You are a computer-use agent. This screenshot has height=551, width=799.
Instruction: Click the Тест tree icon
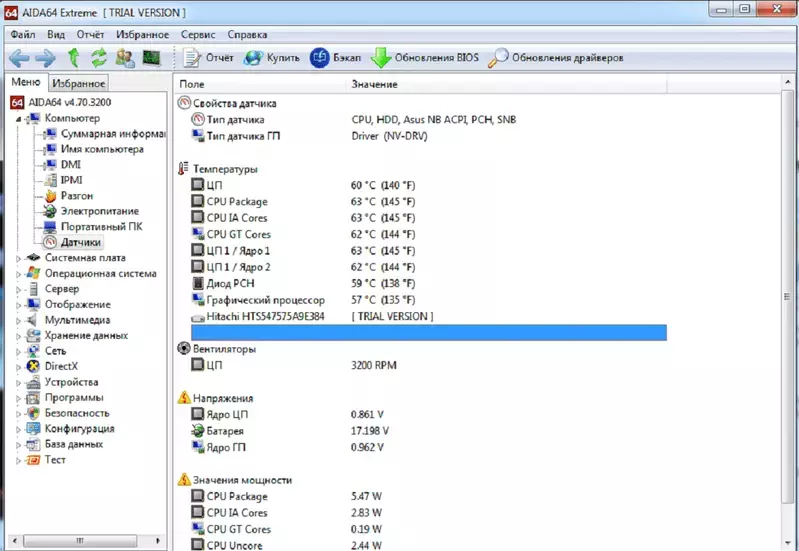click(33, 460)
